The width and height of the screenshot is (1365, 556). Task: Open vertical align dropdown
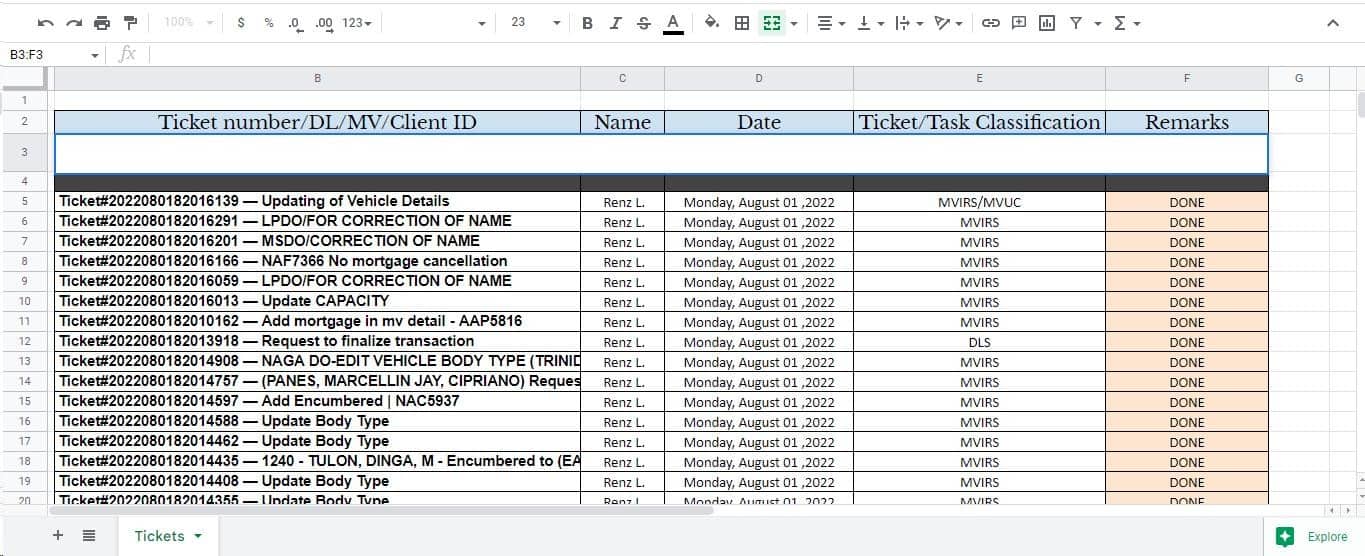point(870,23)
